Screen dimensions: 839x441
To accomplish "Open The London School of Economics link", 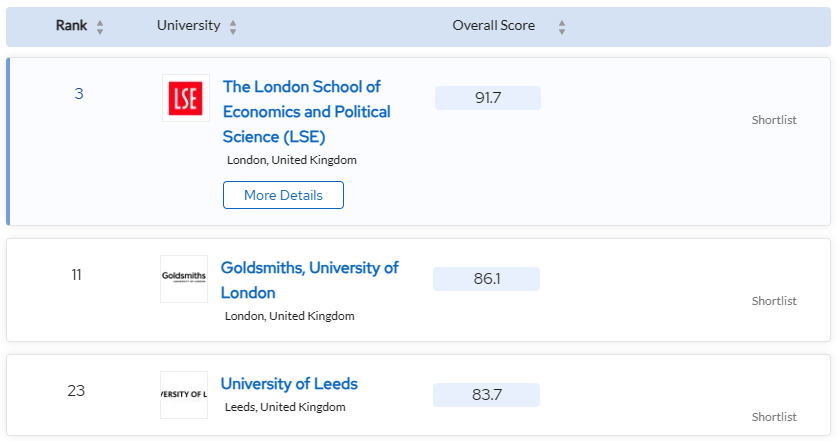I will pyautogui.click(x=306, y=111).
